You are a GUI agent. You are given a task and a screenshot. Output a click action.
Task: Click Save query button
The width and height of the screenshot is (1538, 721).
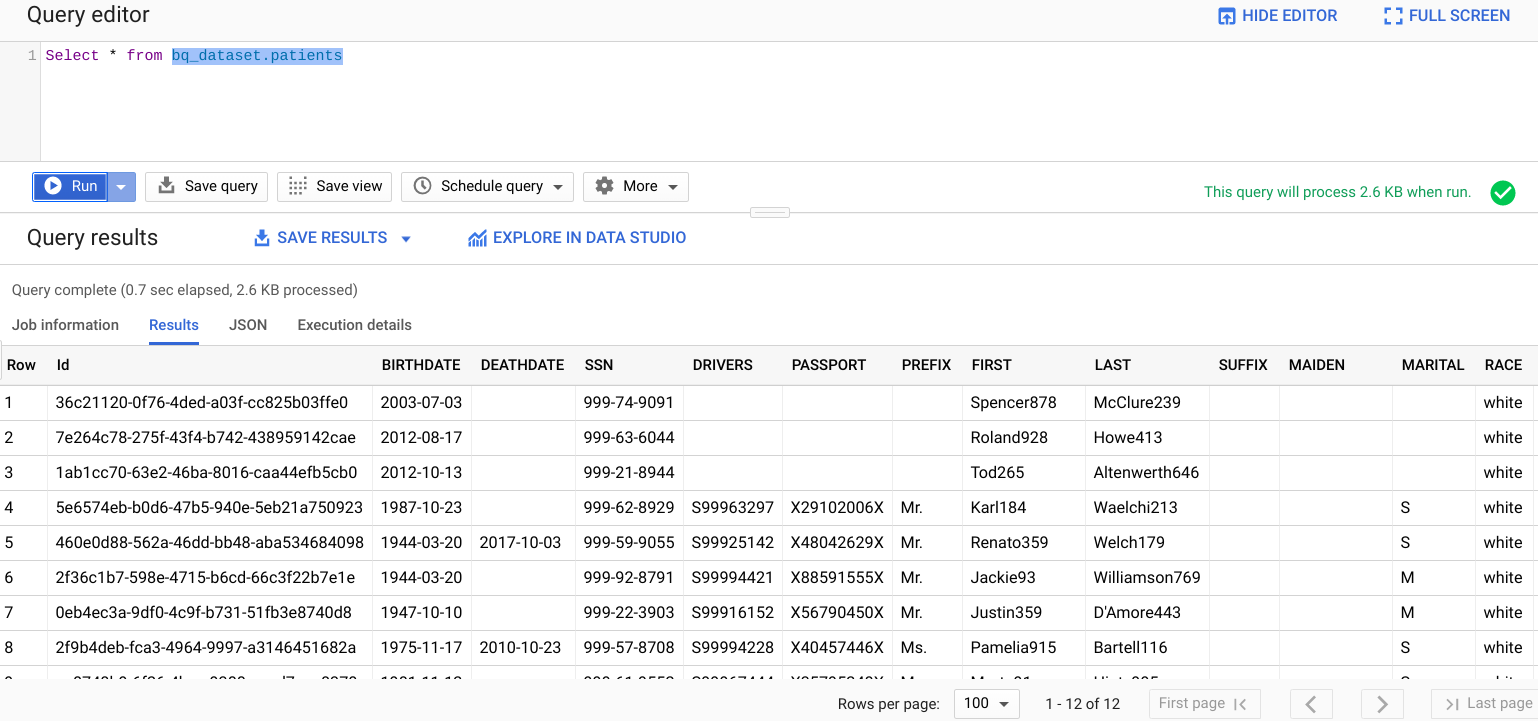coord(208,186)
